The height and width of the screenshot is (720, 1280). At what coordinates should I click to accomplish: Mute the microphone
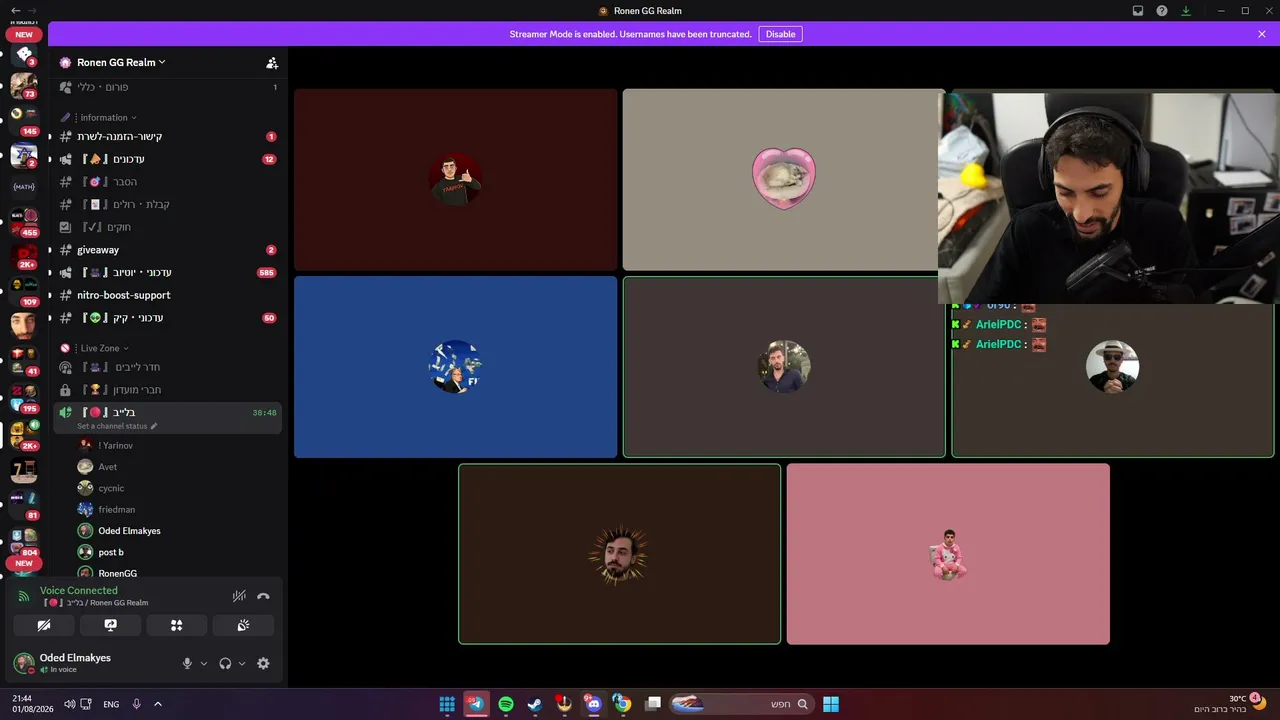(x=187, y=663)
